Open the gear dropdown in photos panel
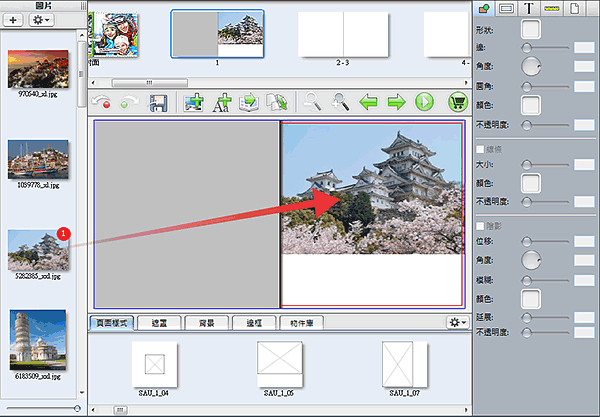The height and width of the screenshot is (417, 600). (41, 20)
